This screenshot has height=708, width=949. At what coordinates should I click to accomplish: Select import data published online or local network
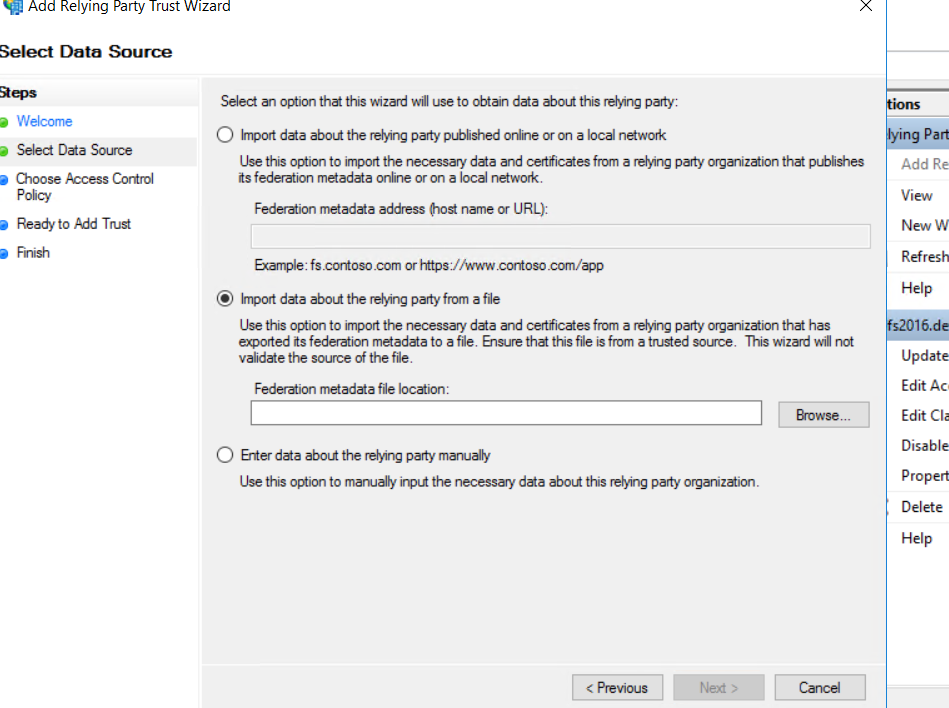225,135
